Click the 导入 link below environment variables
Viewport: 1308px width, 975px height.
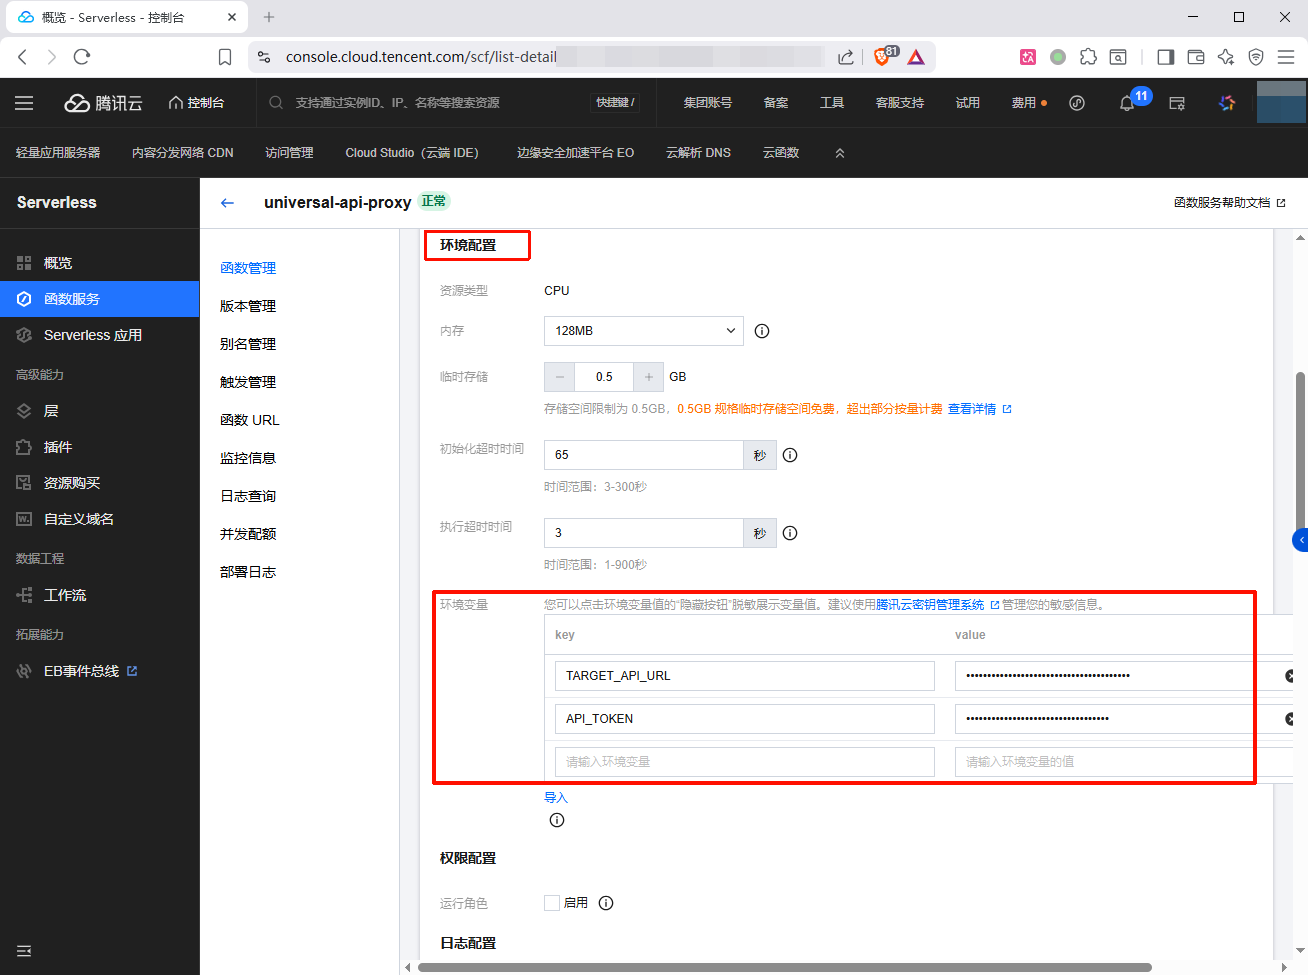pos(556,798)
